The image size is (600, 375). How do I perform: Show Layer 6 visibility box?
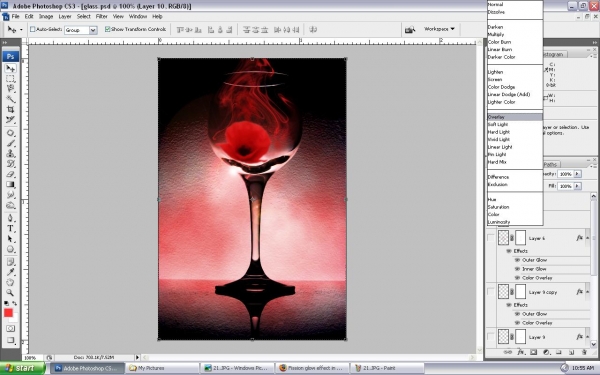pyautogui.click(x=491, y=238)
